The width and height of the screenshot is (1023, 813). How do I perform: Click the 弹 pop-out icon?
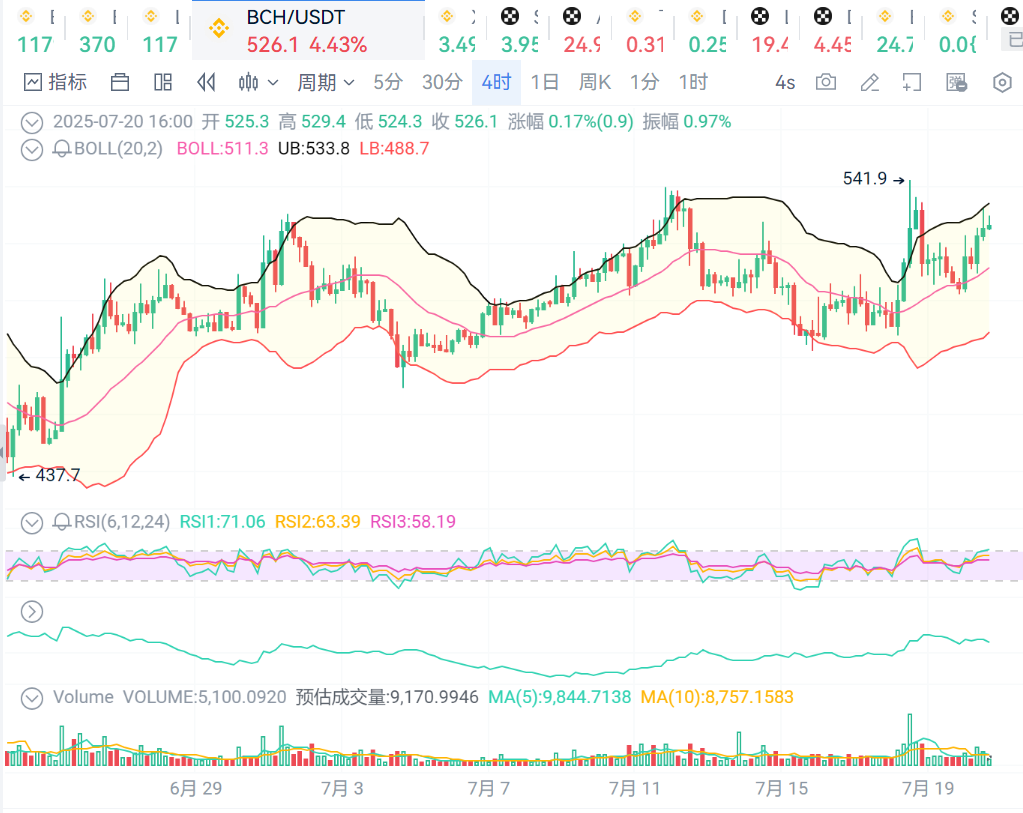(956, 82)
